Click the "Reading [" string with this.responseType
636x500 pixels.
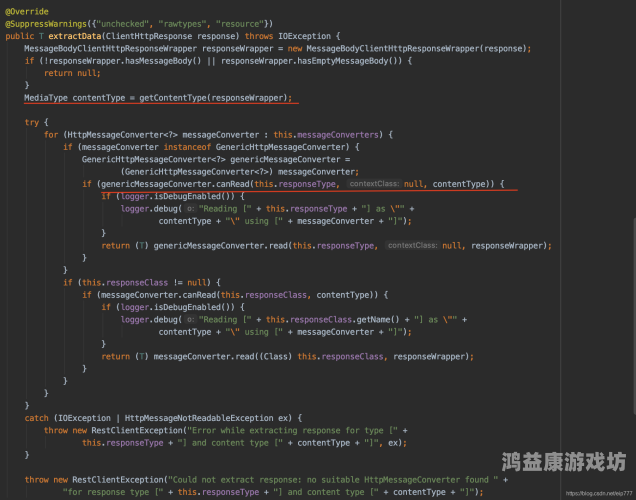point(225,208)
